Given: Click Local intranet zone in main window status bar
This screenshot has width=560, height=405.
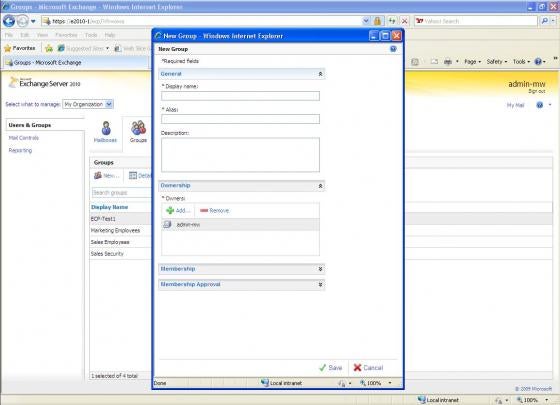Looking at the screenshot, I should (438, 400).
